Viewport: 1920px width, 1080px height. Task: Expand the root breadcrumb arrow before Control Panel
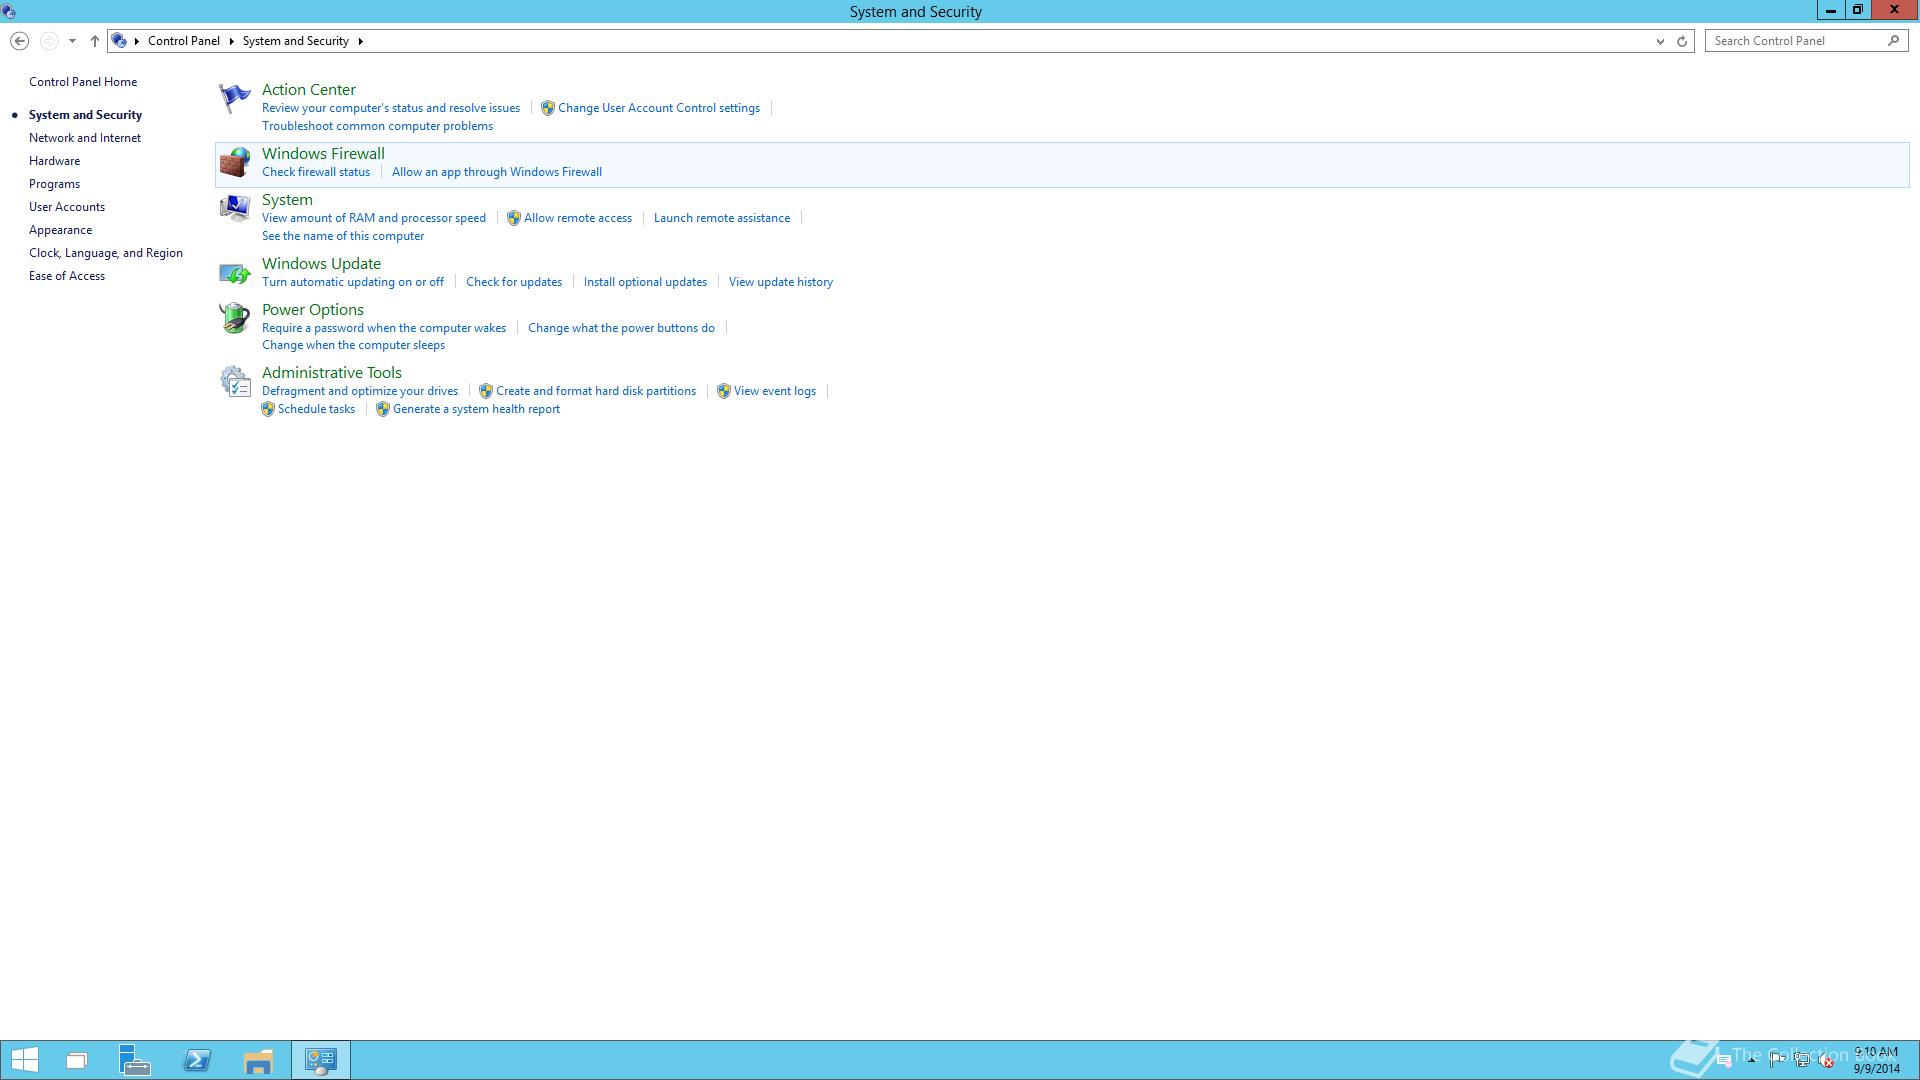[137, 41]
